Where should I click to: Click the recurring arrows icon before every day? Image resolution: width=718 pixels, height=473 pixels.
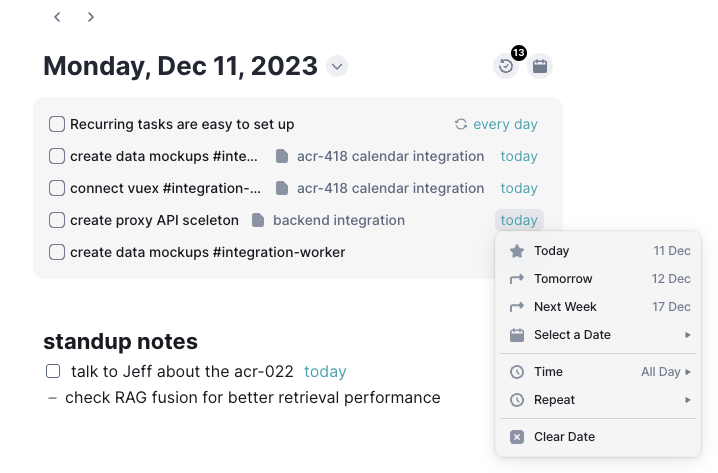(461, 124)
